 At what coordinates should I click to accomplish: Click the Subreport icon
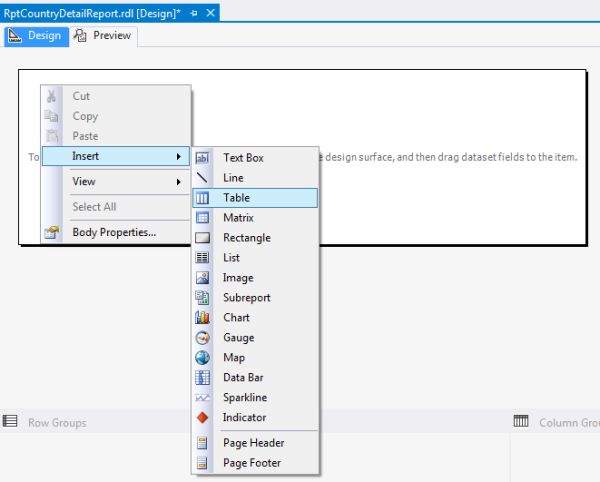click(x=202, y=298)
